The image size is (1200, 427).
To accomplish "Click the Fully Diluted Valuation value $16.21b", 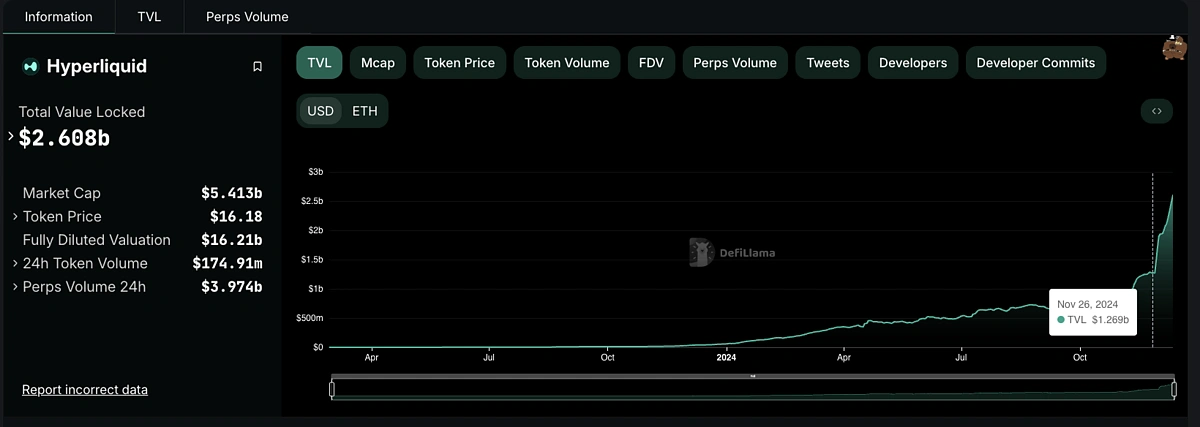I will click(x=232, y=240).
